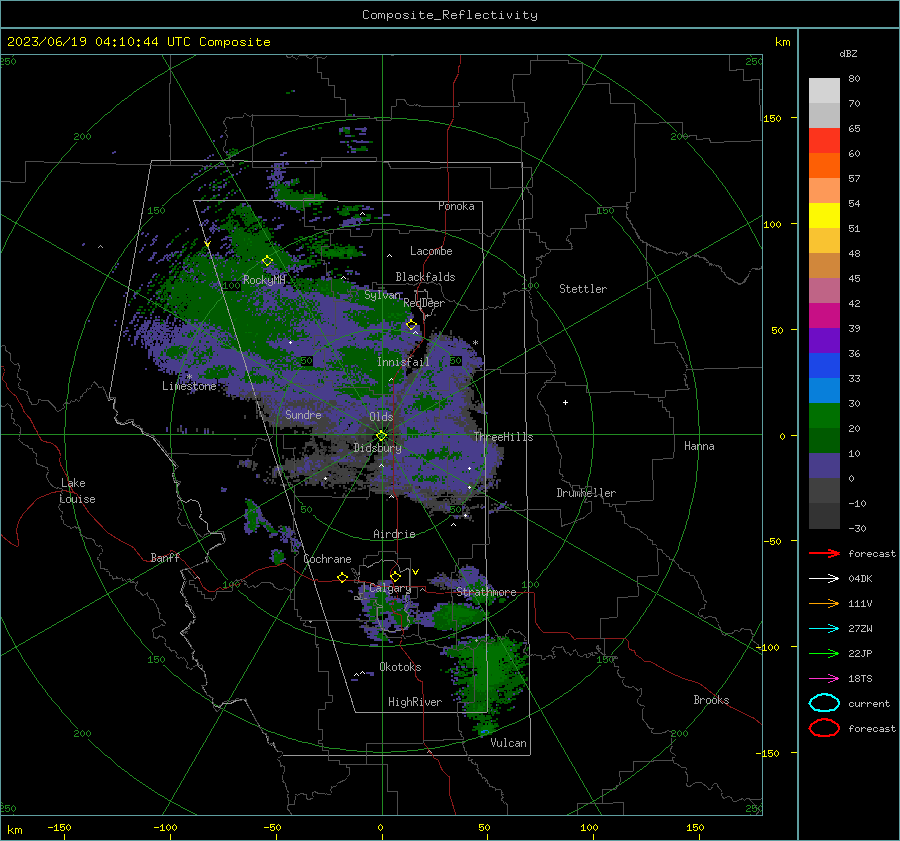Click the white plus marker west of Hanna
900x841 pixels.
pyautogui.click(x=565, y=402)
